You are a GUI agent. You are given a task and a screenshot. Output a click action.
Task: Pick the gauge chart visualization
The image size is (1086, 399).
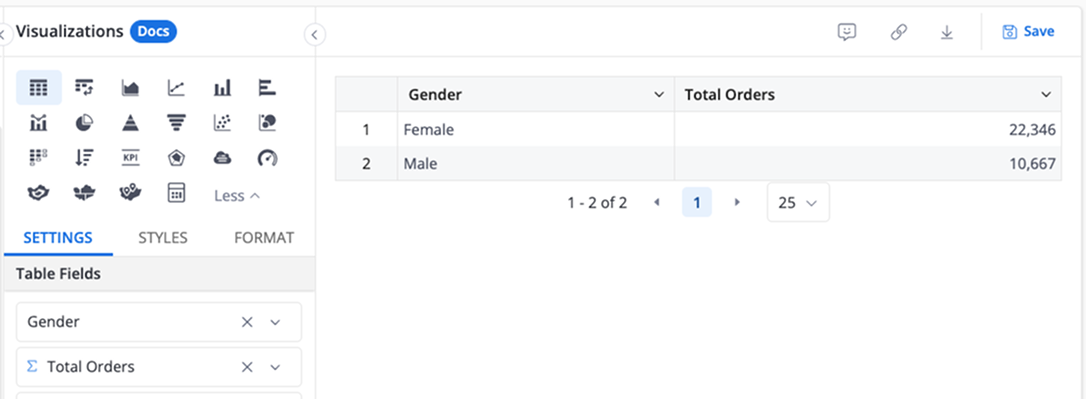tap(267, 158)
